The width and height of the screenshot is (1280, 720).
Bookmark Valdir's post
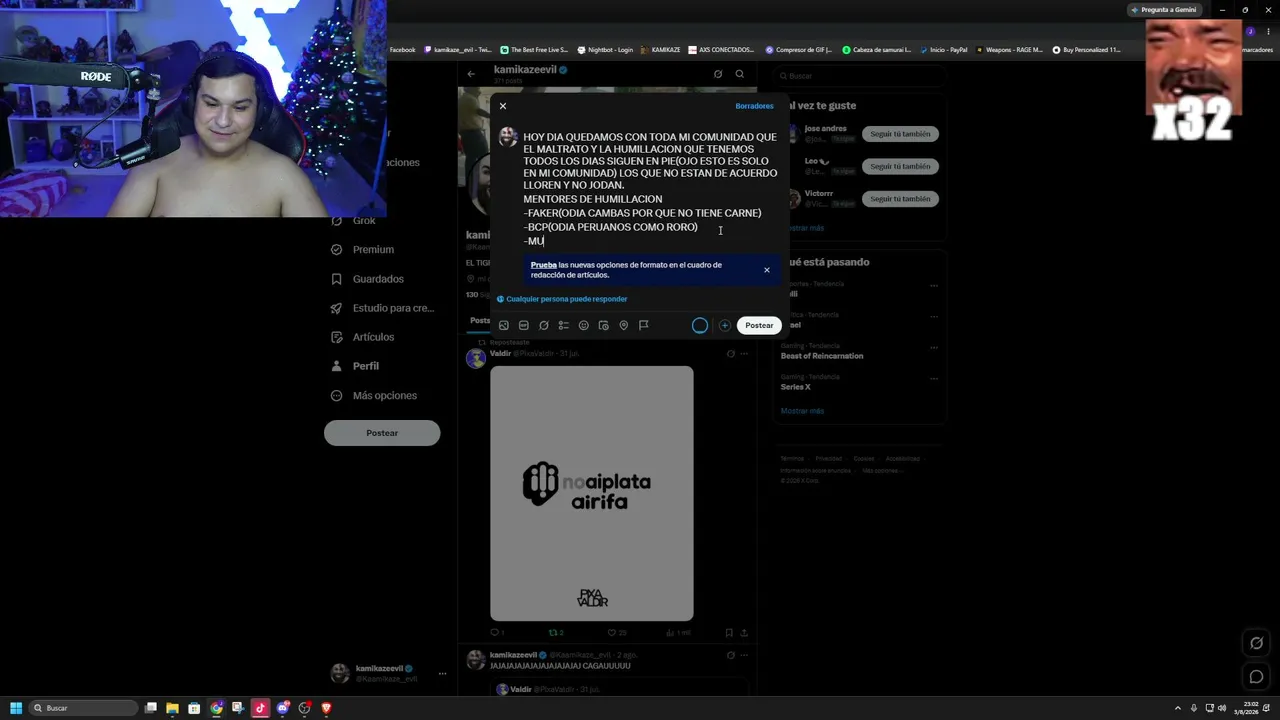tap(729, 633)
